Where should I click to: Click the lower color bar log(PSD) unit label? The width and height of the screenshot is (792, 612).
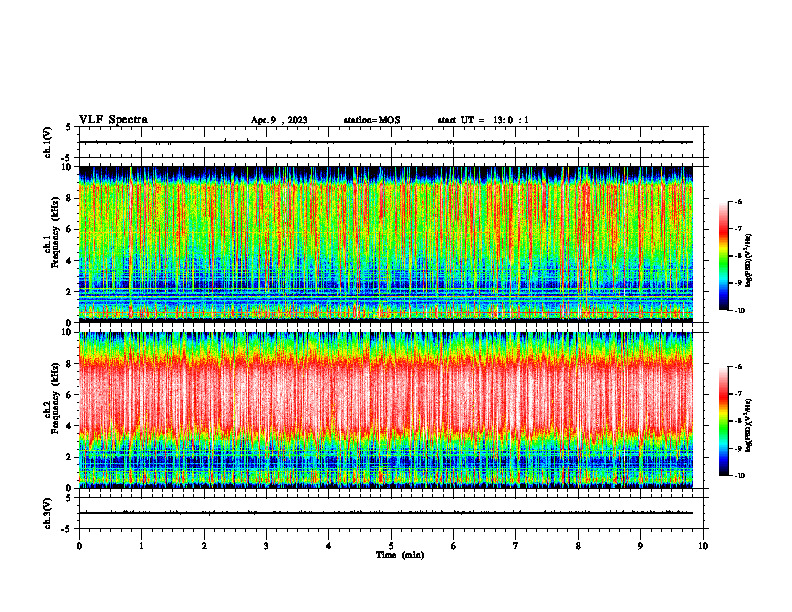point(749,426)
